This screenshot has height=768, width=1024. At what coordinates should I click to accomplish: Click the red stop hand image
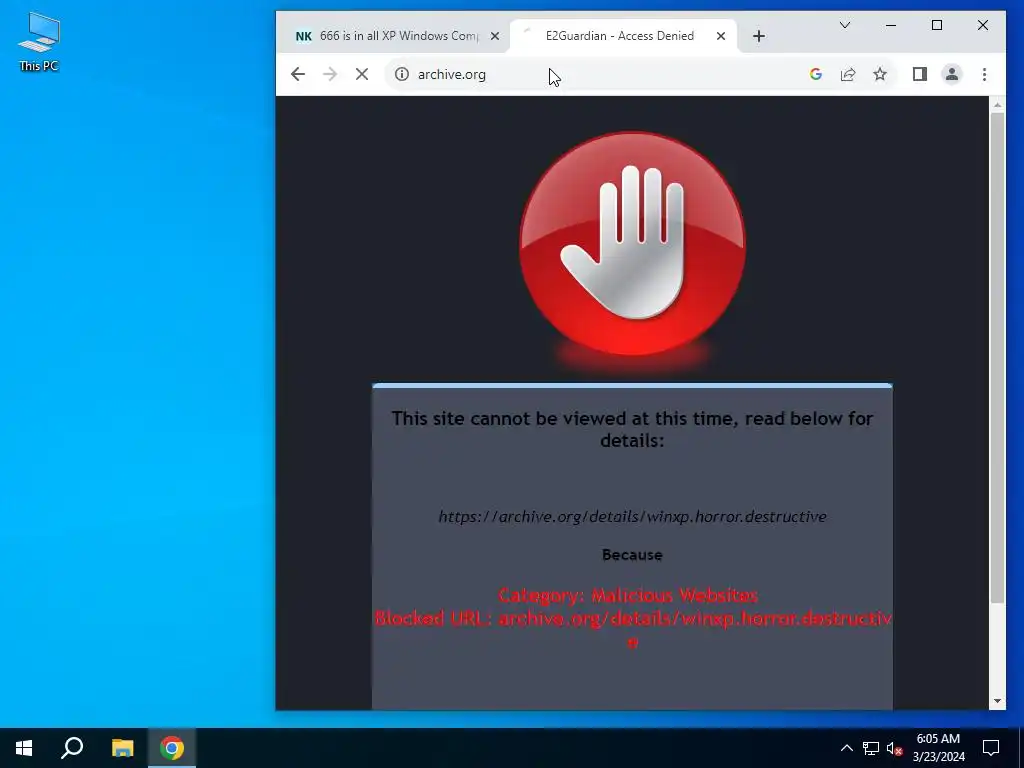point(632,245)
